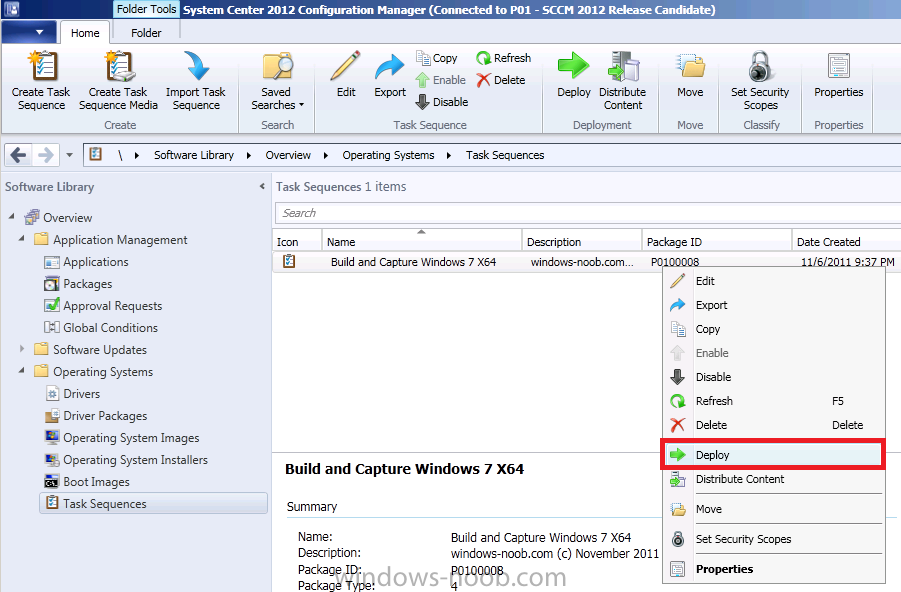The width and height of the screenshot is (901, 592).
Task: Select Operating System Installers tree item
Action: click(x=126, y=460)
